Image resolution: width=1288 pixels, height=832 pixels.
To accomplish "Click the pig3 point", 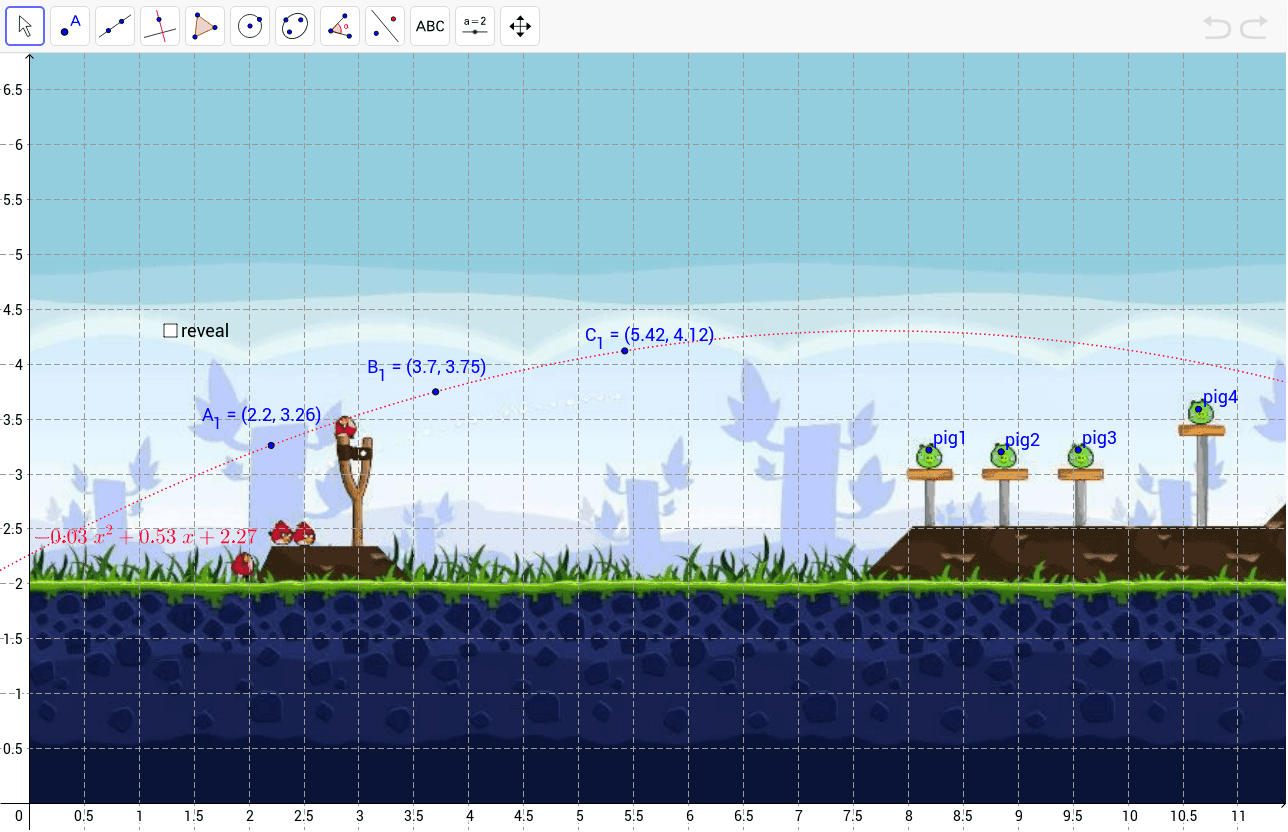I will pyautogui.click(x=1078, y=449).
